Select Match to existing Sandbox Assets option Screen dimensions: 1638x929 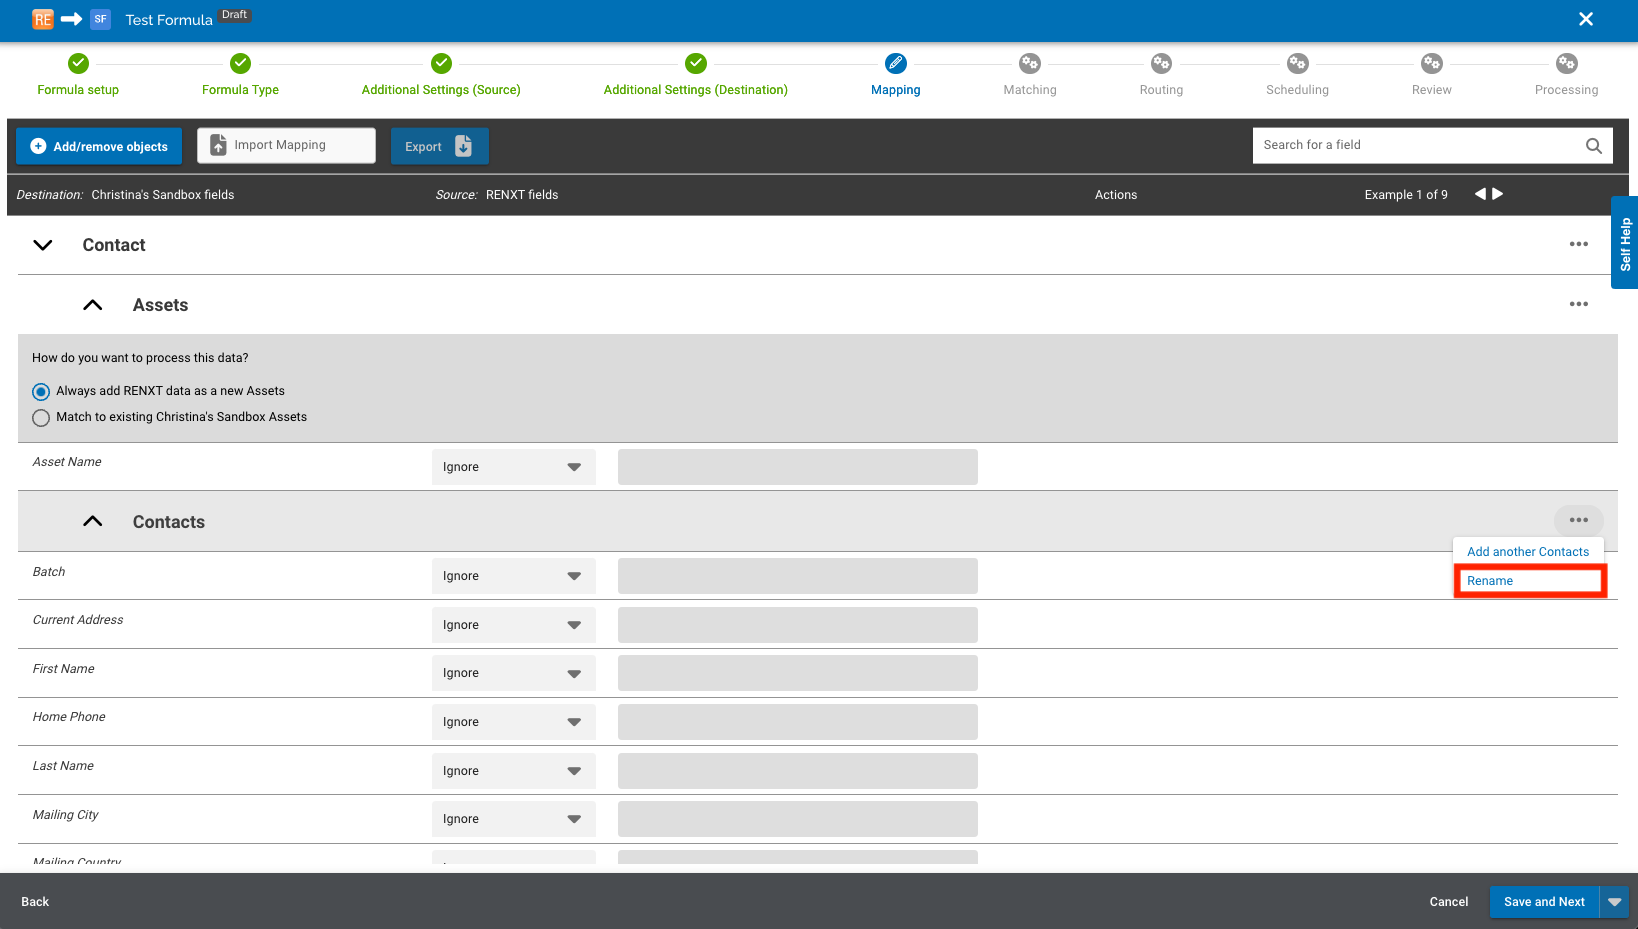41,418
